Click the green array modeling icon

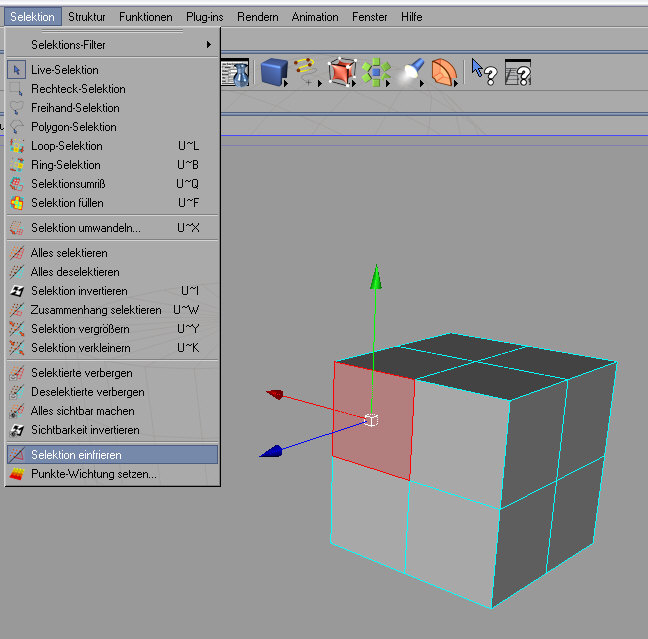[x=376, y=72]
